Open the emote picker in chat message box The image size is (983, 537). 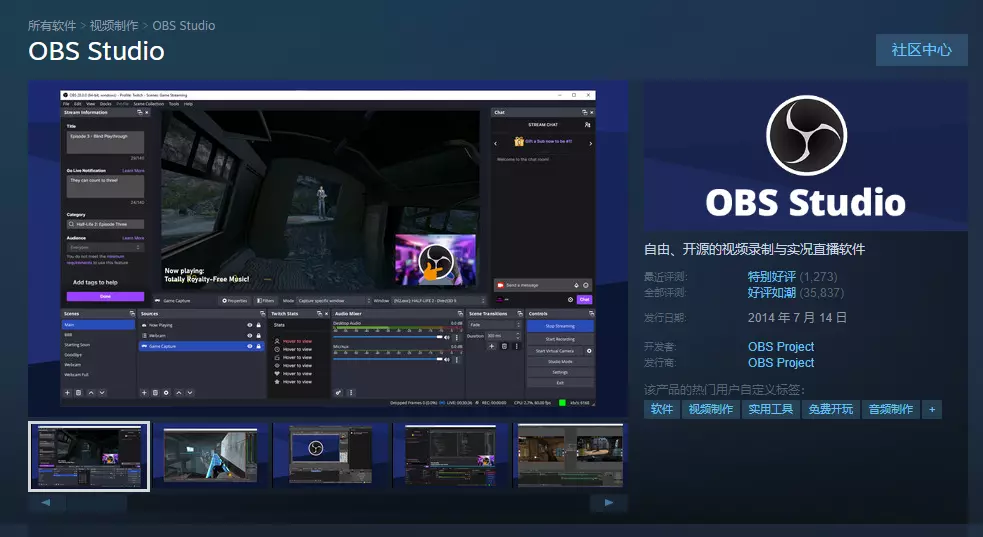coord(586,285)
